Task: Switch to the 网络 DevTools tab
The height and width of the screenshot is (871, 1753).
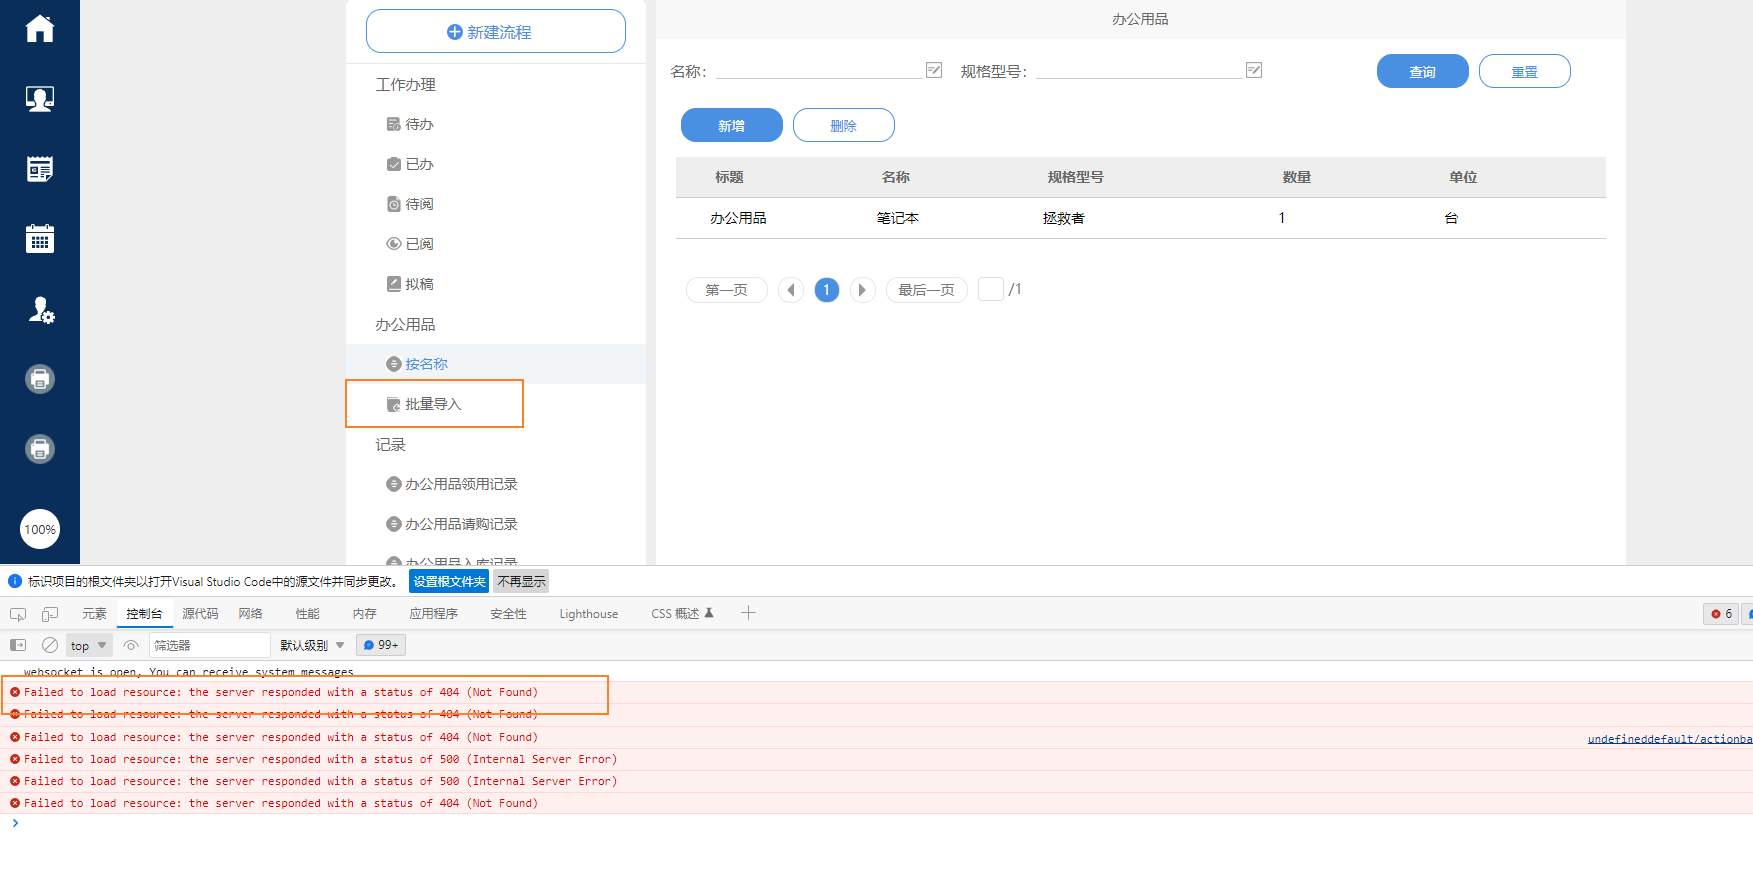Action: (250, 614)
